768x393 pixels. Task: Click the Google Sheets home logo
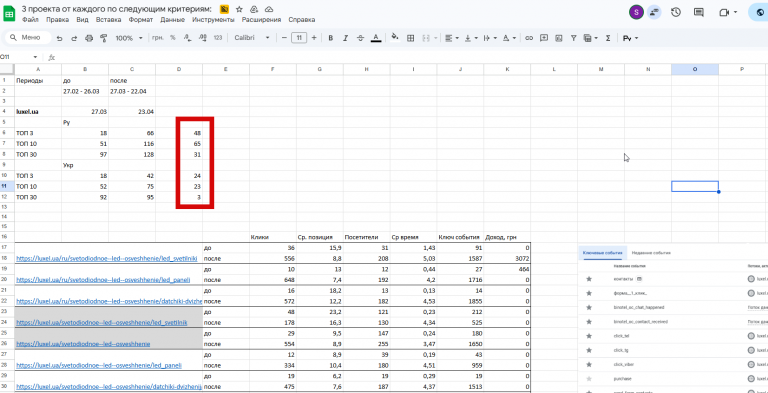(9, 14)
